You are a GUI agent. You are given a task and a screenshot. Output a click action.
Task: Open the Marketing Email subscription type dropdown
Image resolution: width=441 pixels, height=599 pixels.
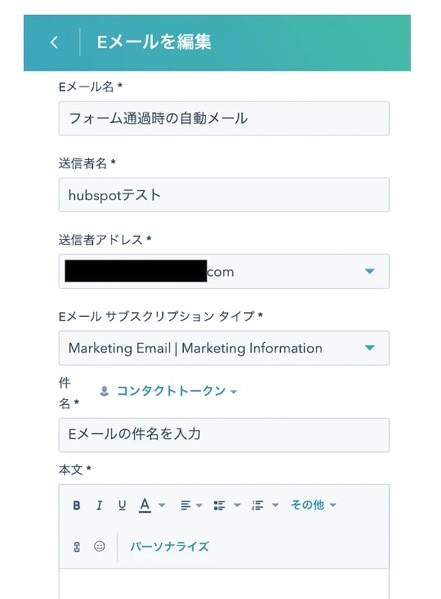coord(224,348)
